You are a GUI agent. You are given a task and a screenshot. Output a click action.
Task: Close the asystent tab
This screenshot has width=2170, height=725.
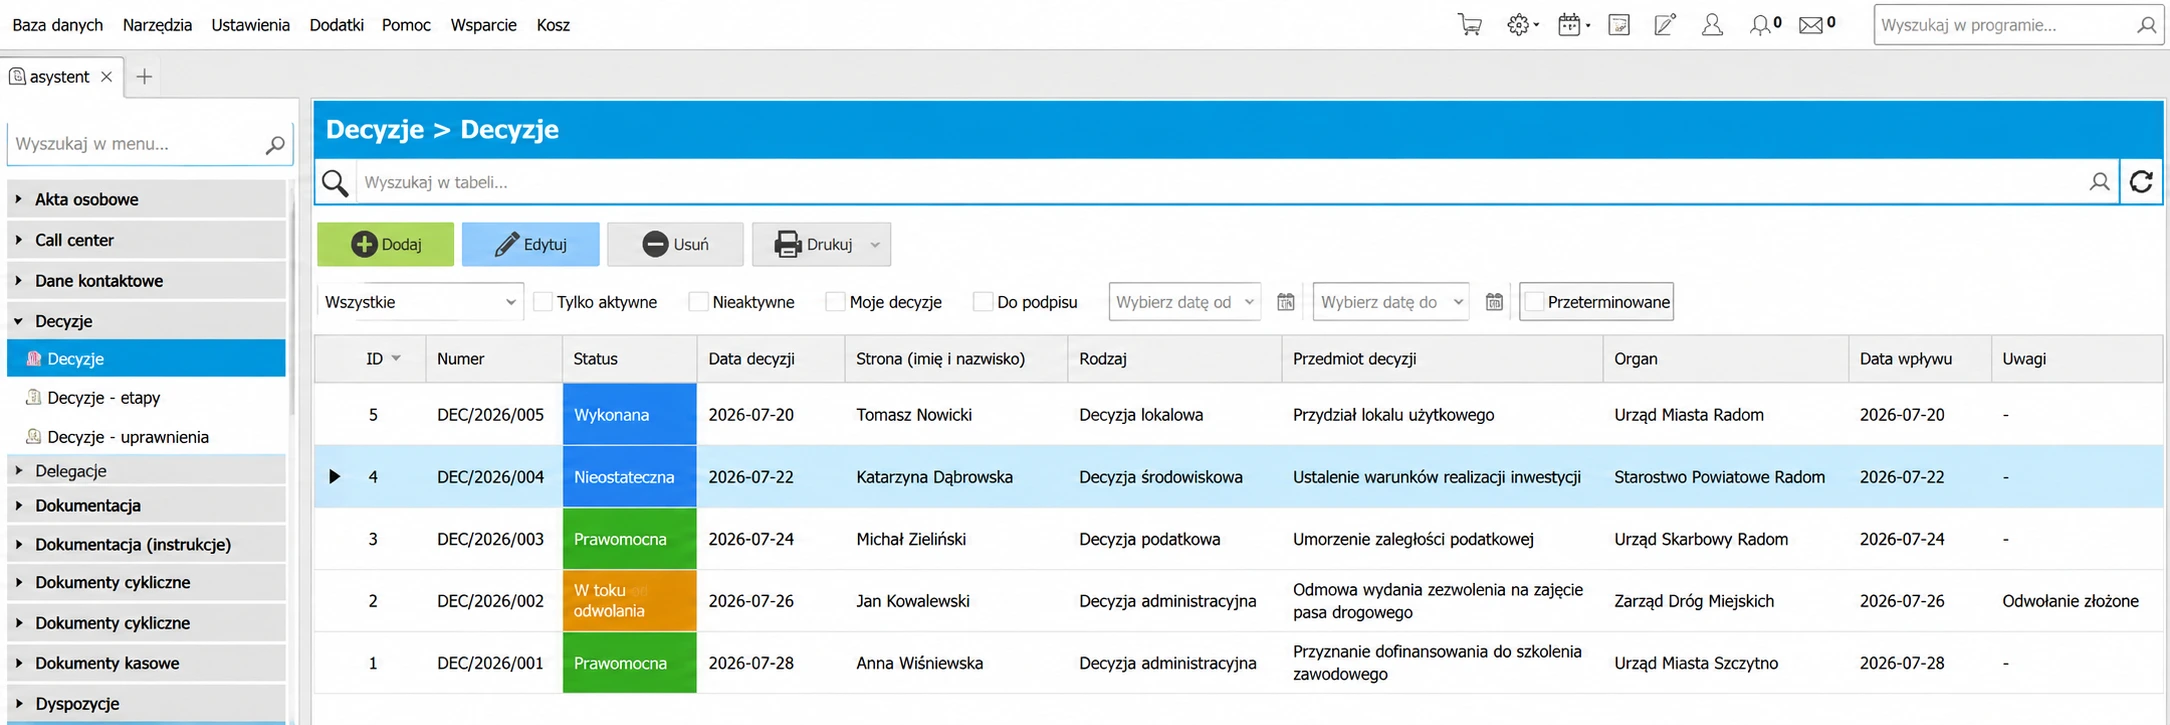tap(106, 77)
